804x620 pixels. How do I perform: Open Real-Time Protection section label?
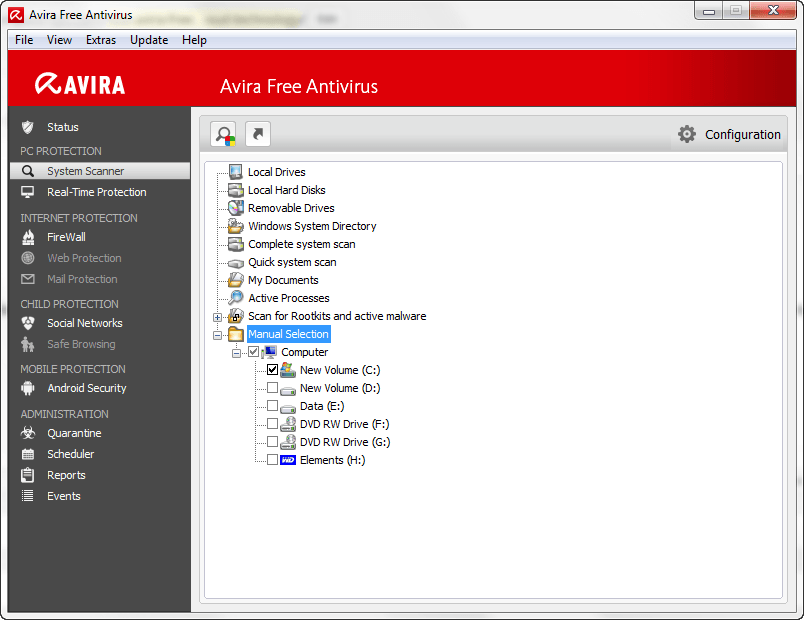97,192
